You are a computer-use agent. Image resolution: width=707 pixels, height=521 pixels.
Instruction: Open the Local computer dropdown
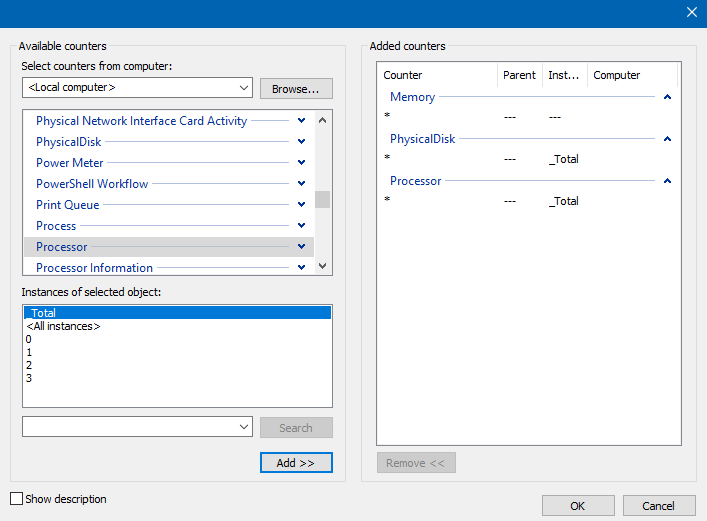[x=137, y=88]
